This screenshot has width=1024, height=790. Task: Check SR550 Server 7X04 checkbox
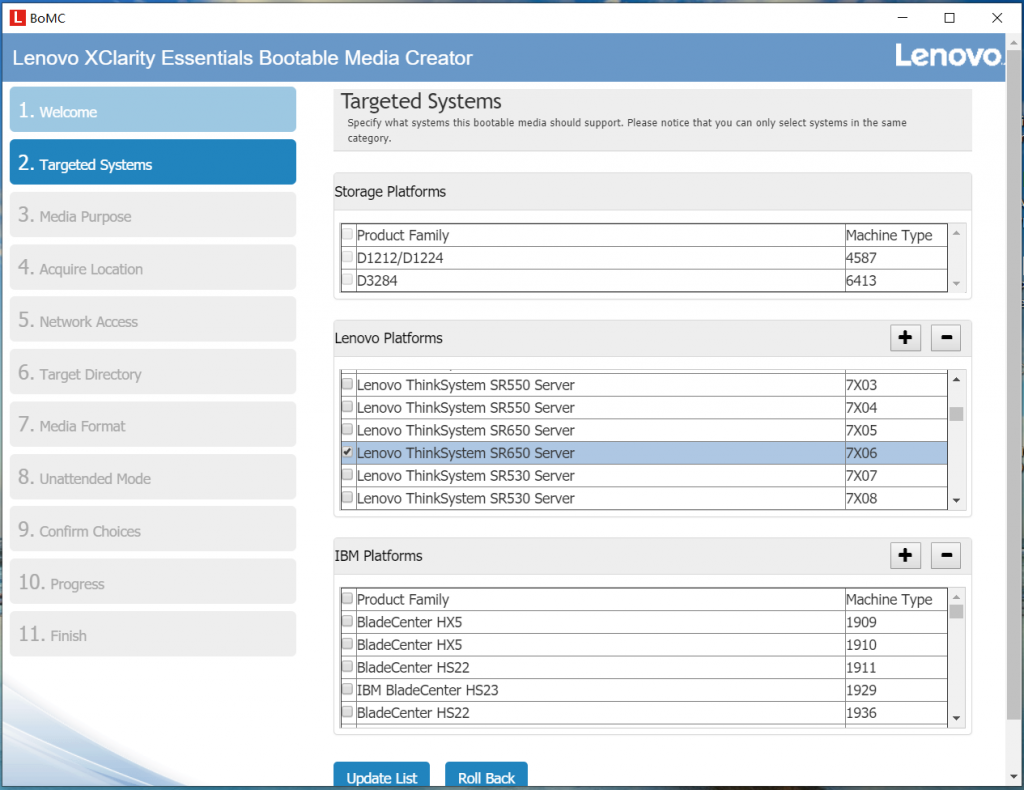347,406
